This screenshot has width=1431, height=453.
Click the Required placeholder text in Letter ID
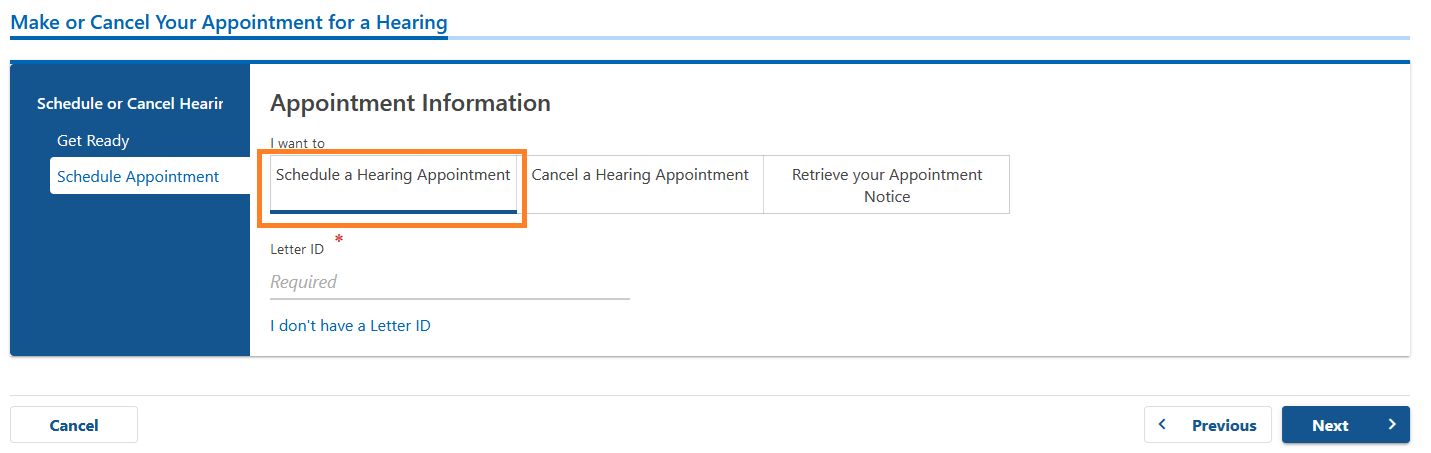(303, 282)
